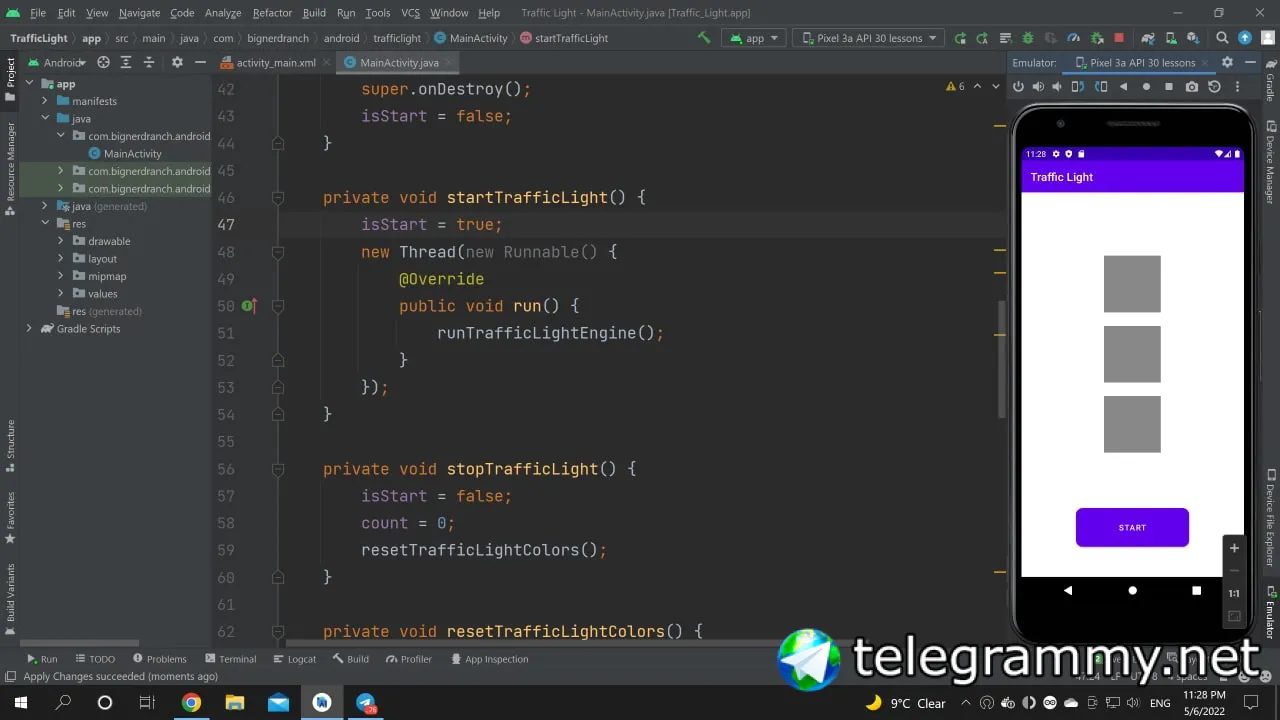
Task: Open the Pixel 3a API 30 device dropdown
Action: (868, 38)
